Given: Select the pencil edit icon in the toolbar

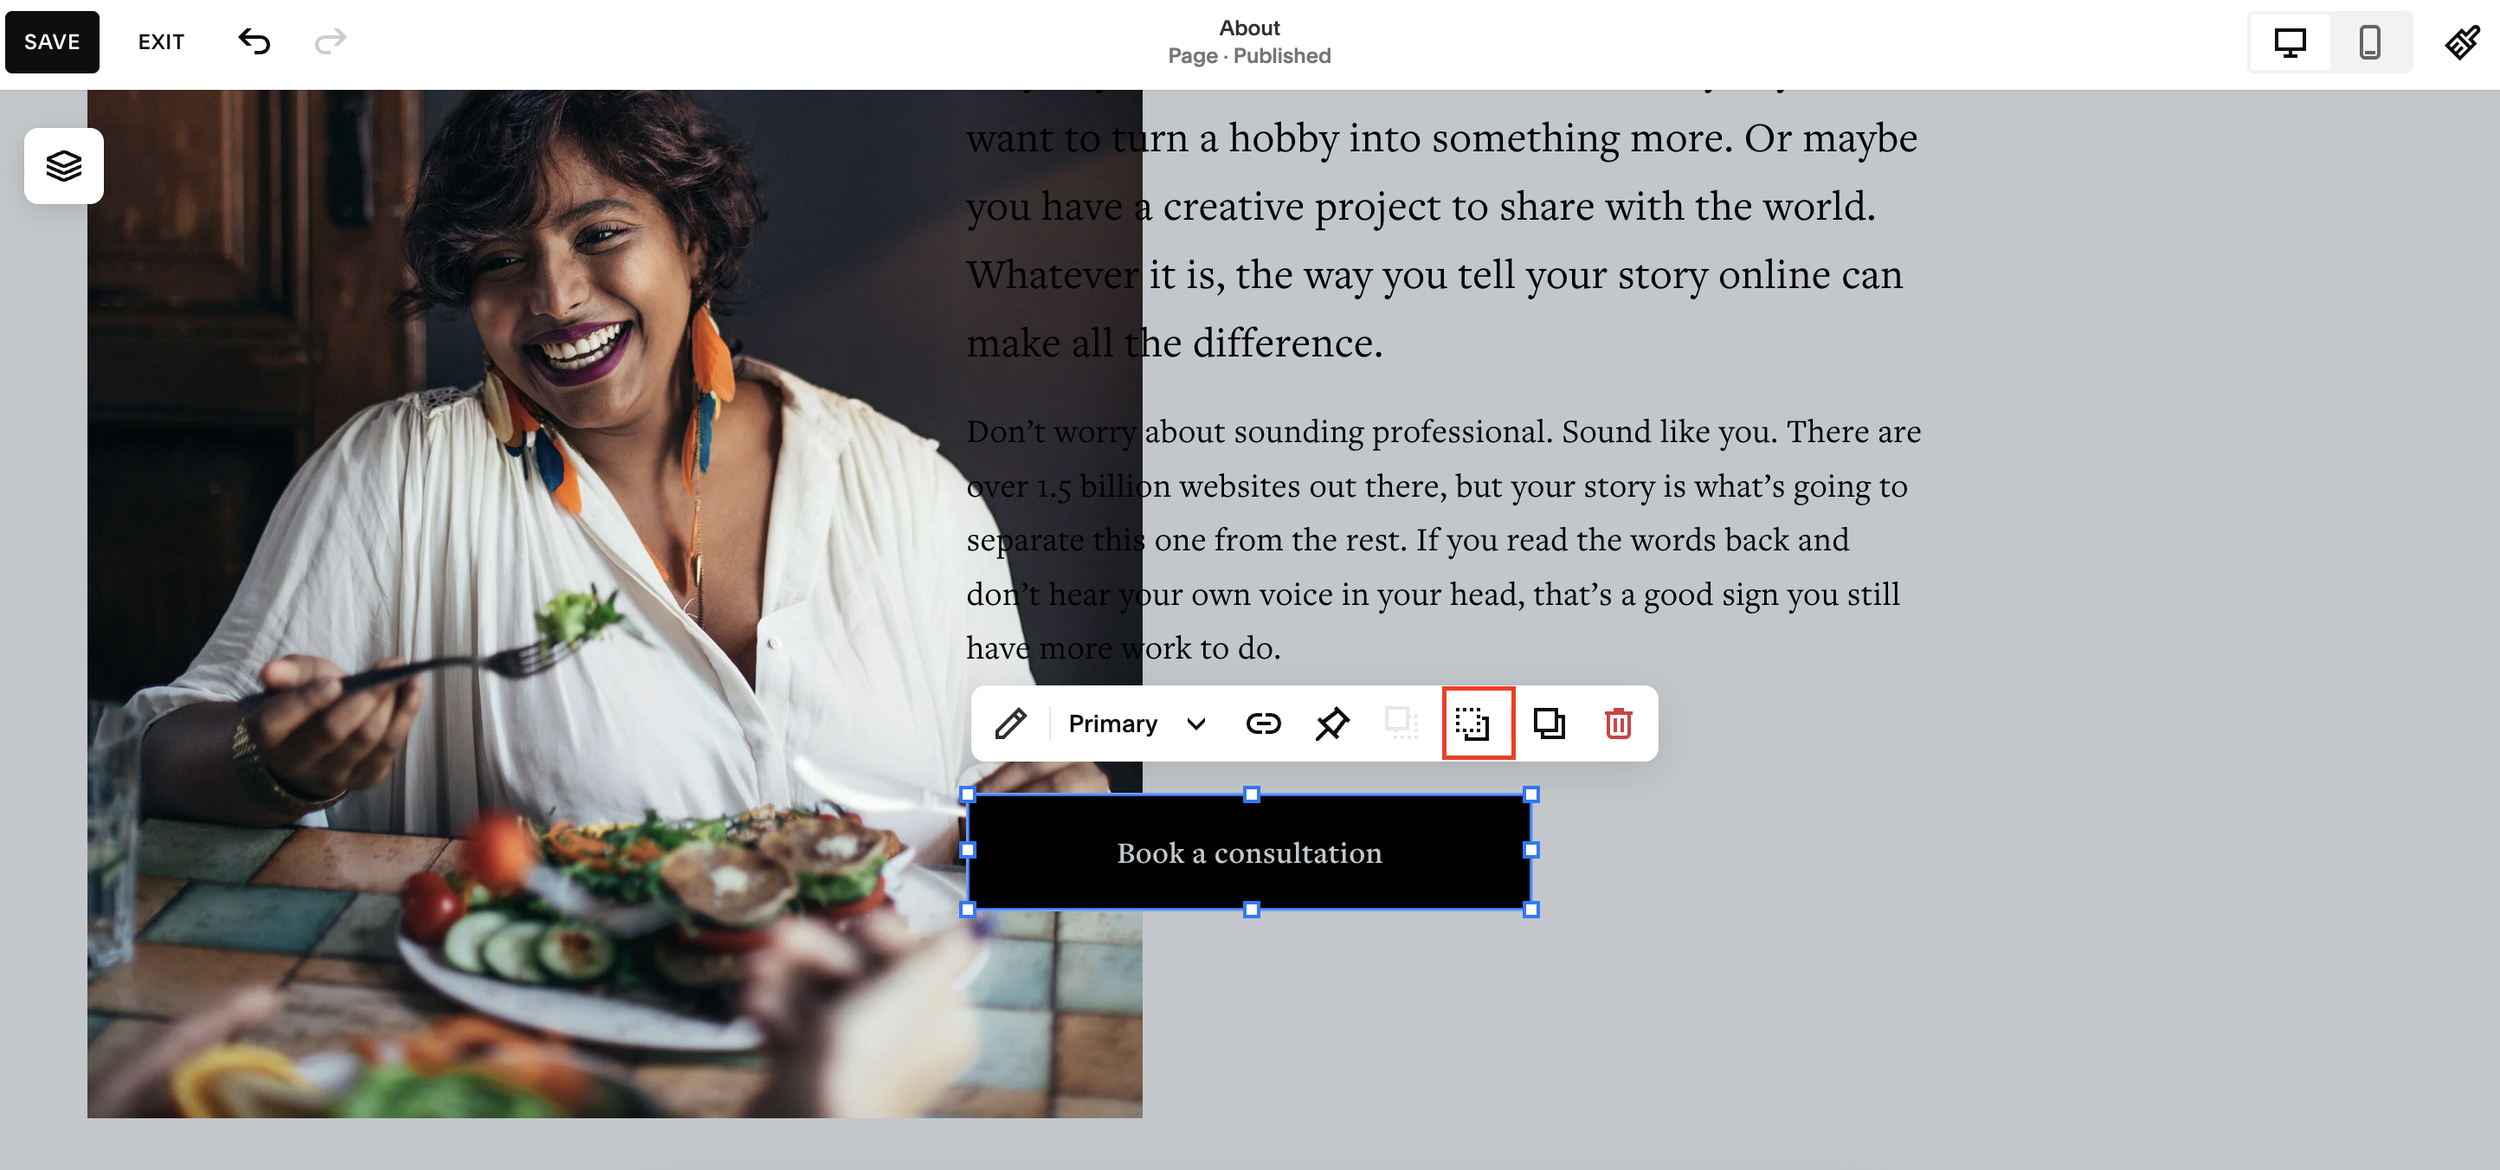Looking at the screenshot, I should coord(1010,723).
